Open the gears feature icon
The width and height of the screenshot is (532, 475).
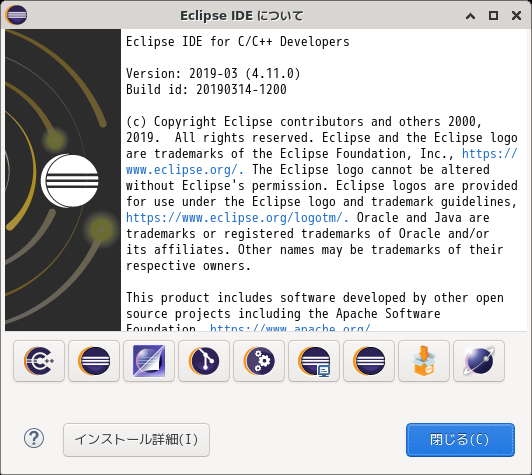[259, 361]
